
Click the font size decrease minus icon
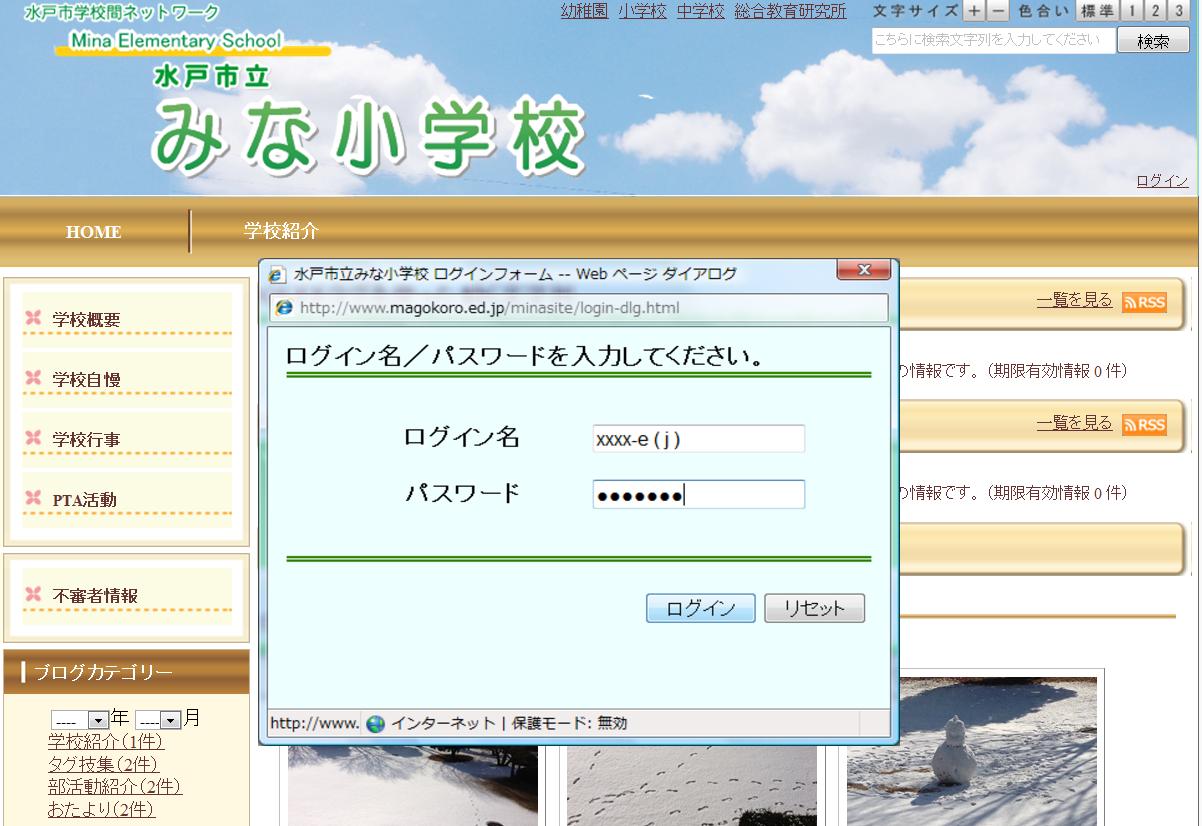[998, 11]
